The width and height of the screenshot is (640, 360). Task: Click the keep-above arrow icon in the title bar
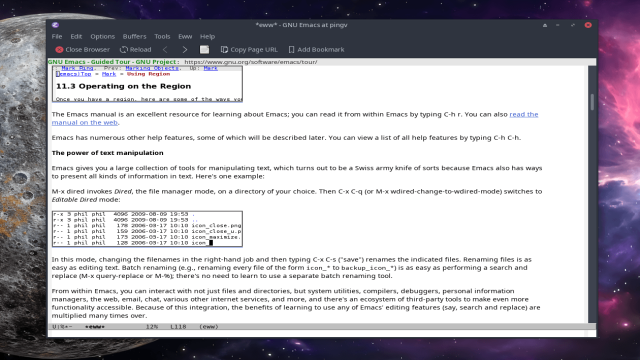[545, 25]
